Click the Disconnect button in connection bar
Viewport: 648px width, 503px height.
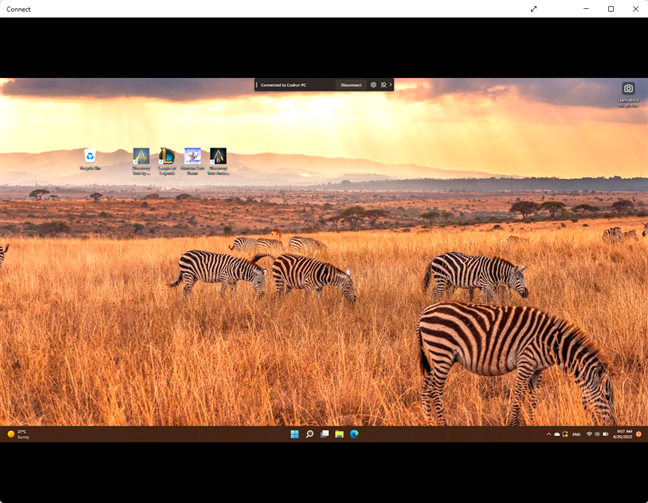351,85
